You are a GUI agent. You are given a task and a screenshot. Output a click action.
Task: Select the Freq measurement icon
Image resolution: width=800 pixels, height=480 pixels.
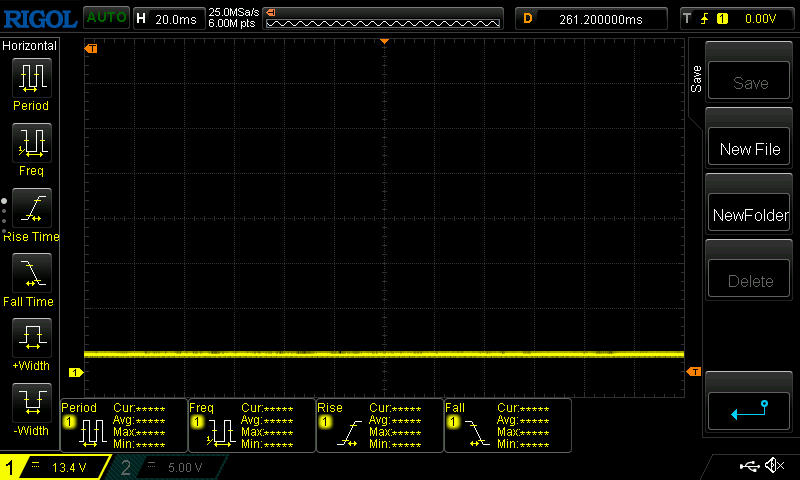[x=30, y=144]
